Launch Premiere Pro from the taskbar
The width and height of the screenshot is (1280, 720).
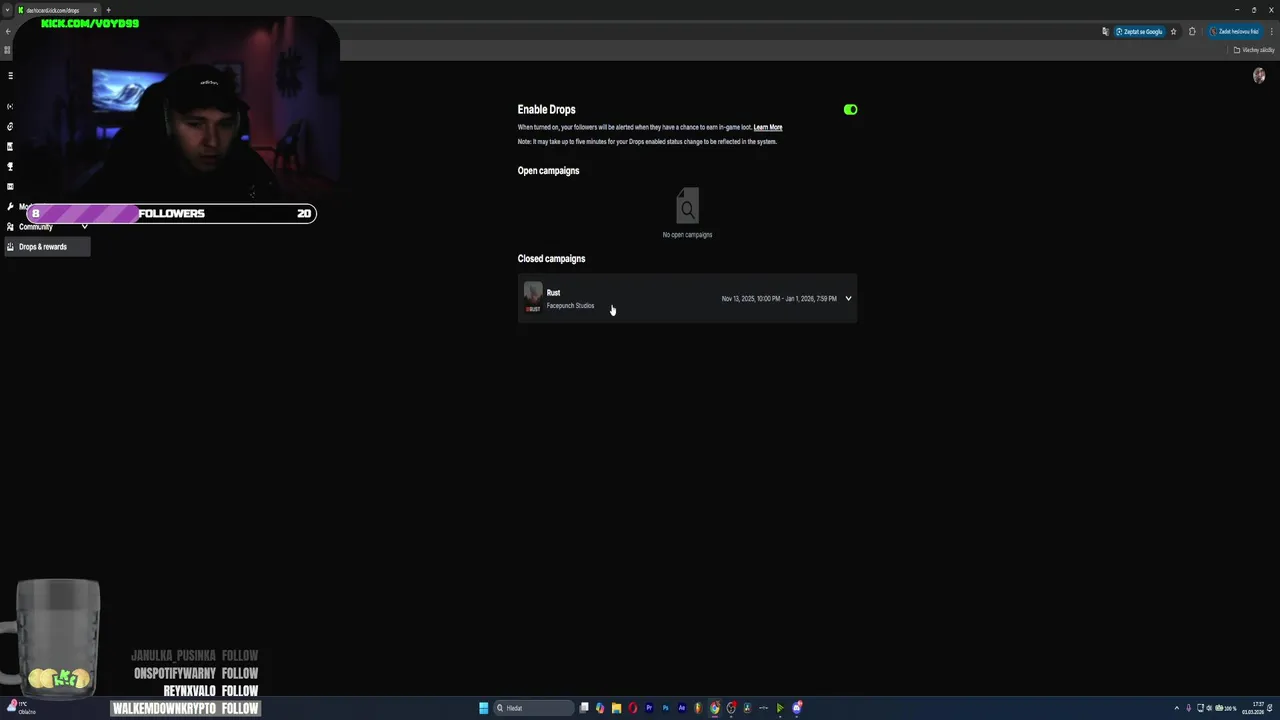coord(649,708)
